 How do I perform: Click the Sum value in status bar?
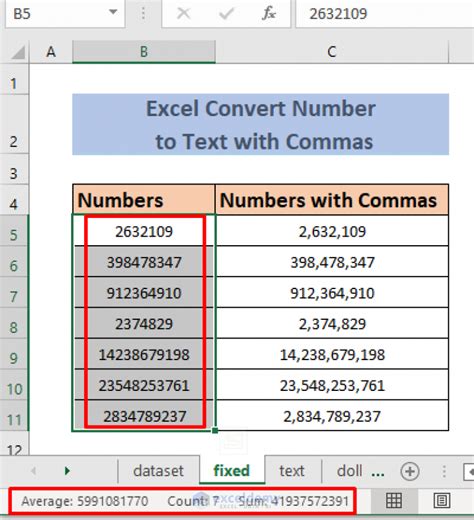click(x=293, y=501)
